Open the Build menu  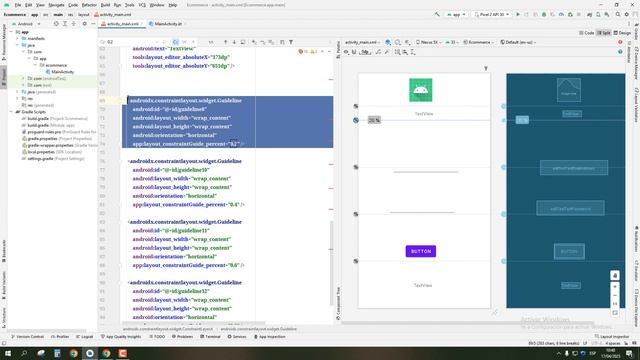[105, 5]
